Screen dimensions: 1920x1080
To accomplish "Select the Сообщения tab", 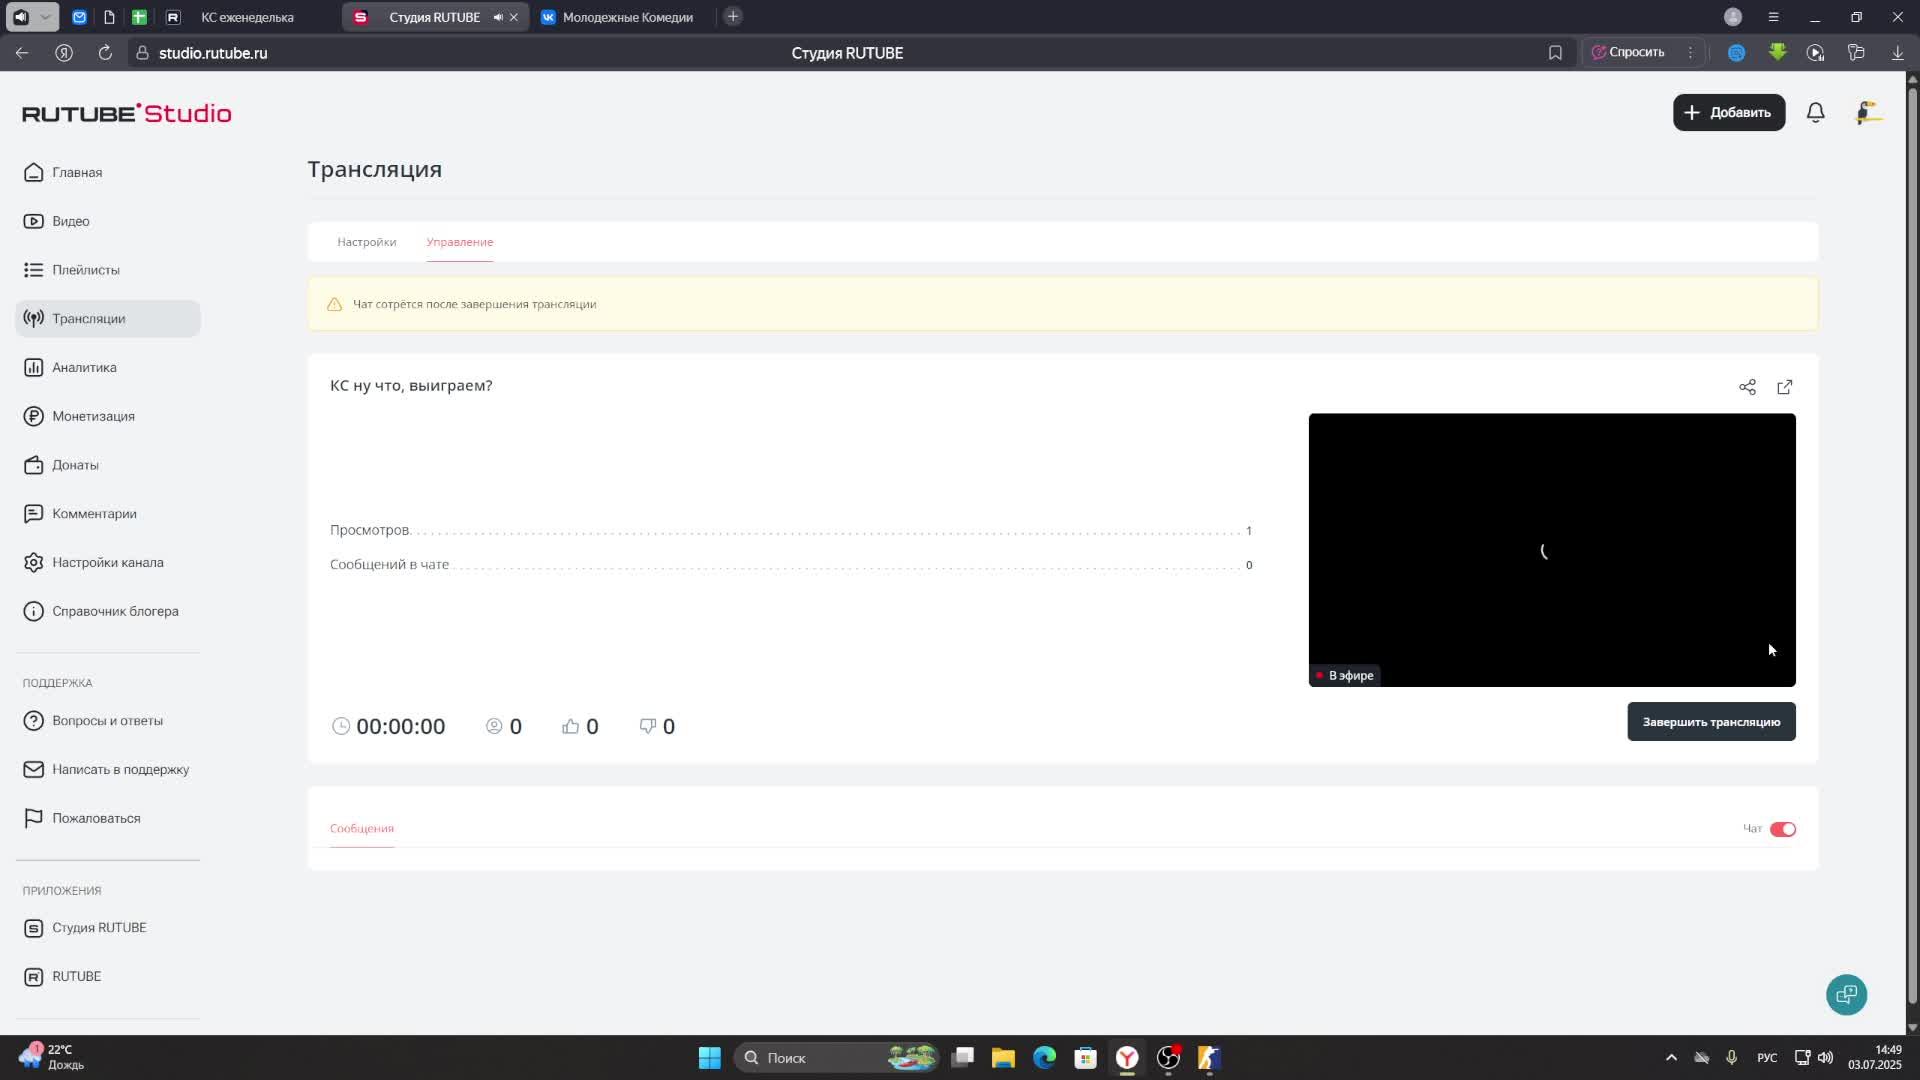I will (x=362, y=828).
